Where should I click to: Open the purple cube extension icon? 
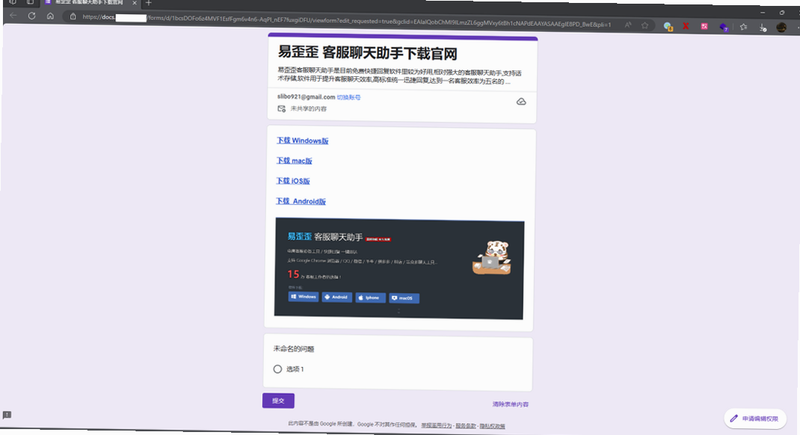tap(723, 27)
